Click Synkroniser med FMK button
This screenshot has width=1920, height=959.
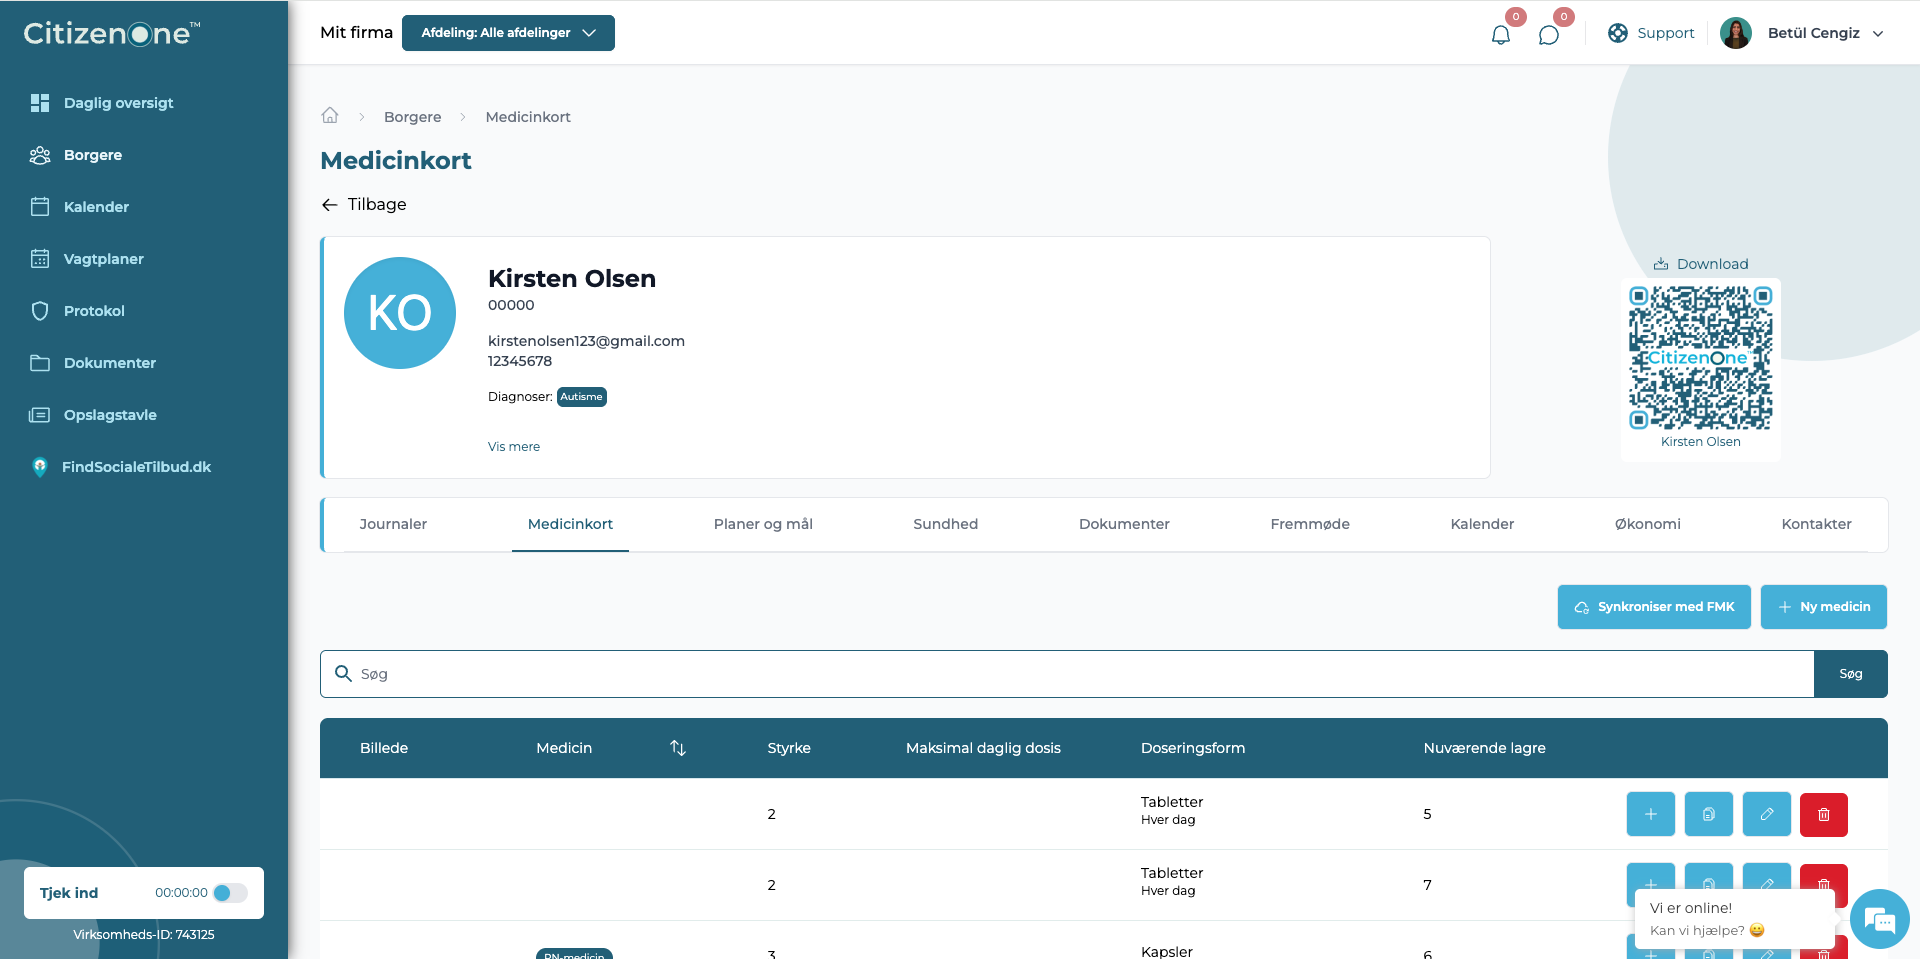1654,607
